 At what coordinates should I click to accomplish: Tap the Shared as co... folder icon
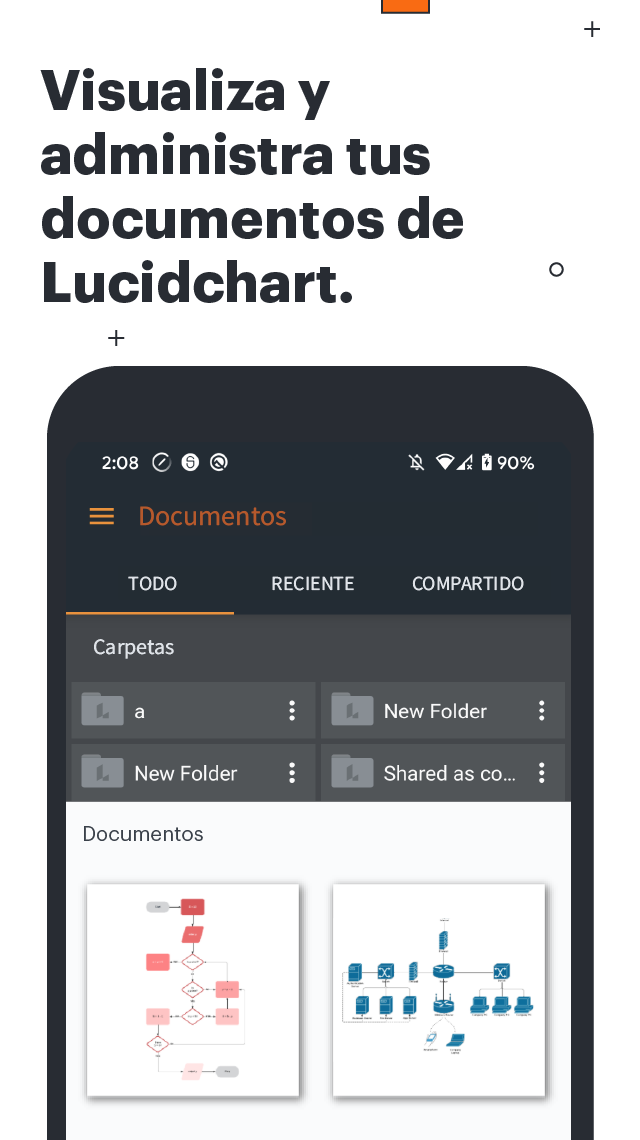click(x=352, y=771)
